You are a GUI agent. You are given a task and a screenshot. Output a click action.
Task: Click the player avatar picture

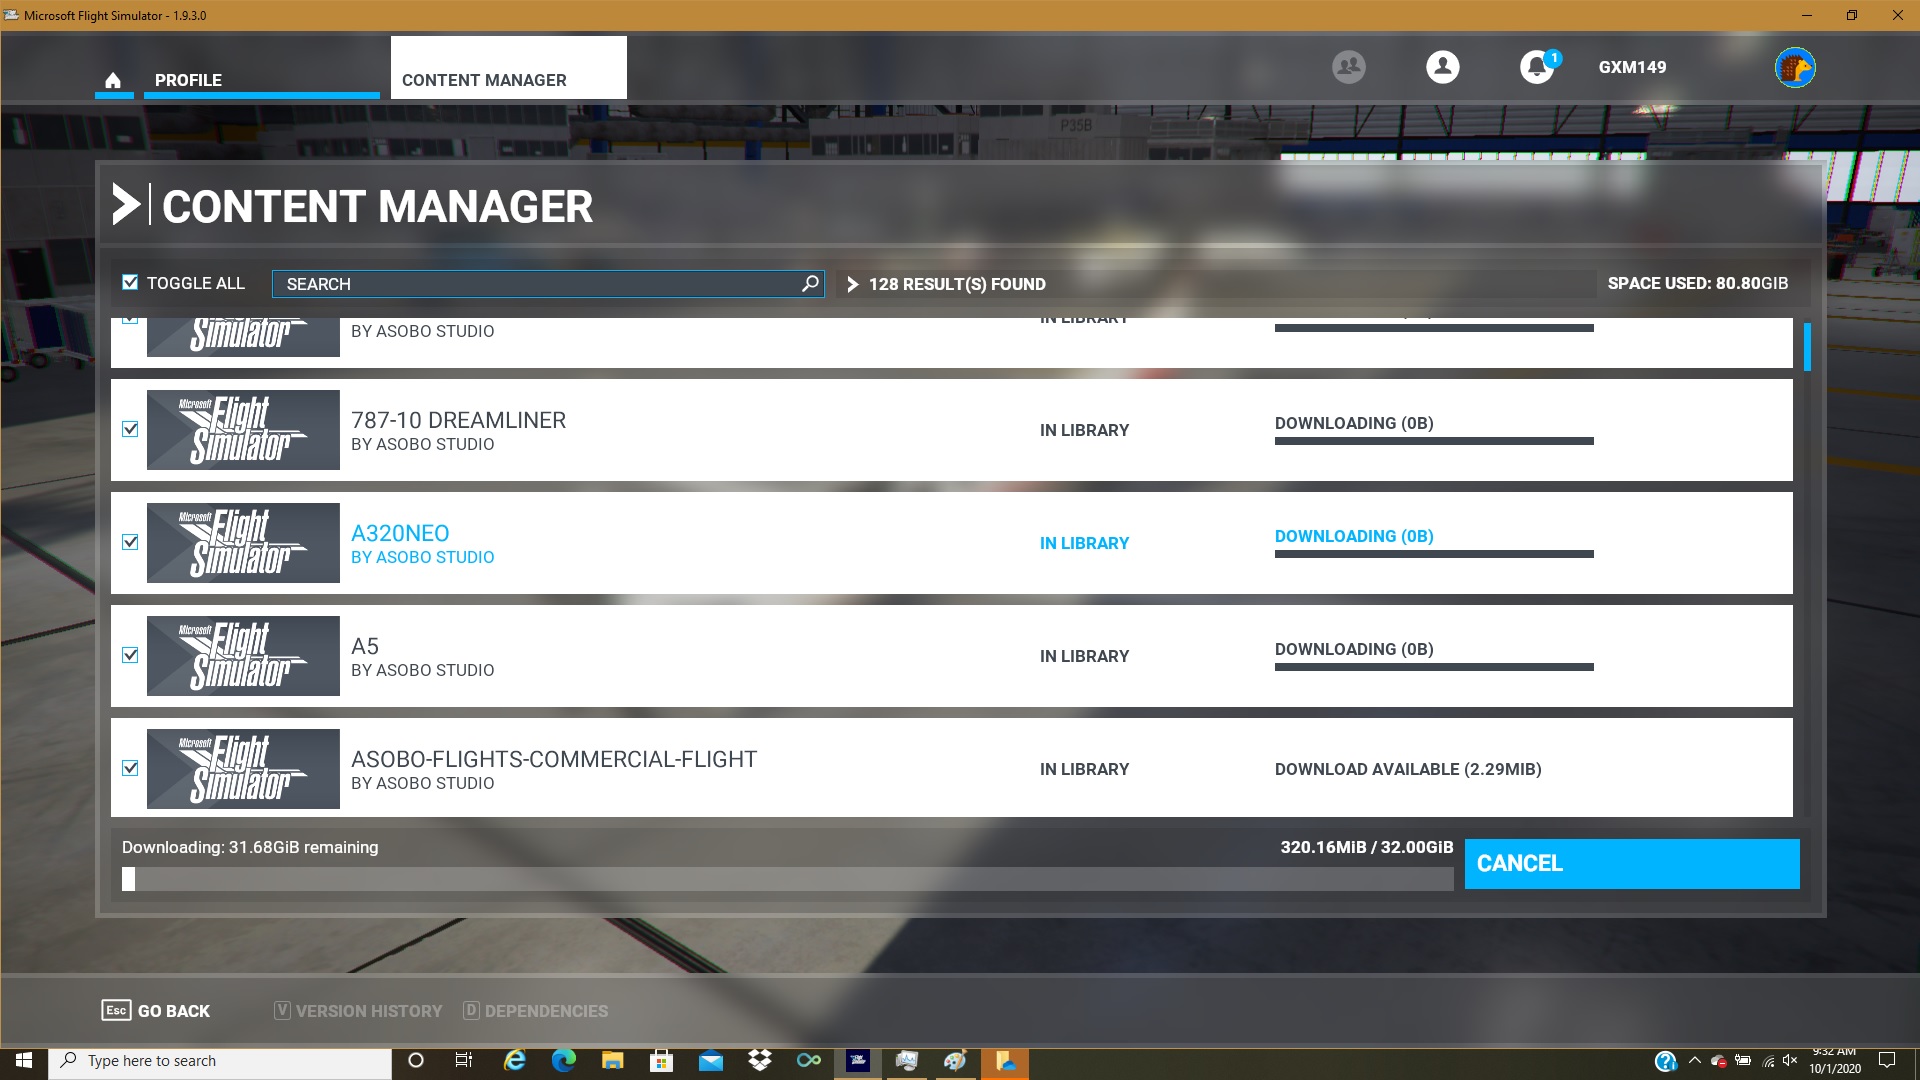1795,67
